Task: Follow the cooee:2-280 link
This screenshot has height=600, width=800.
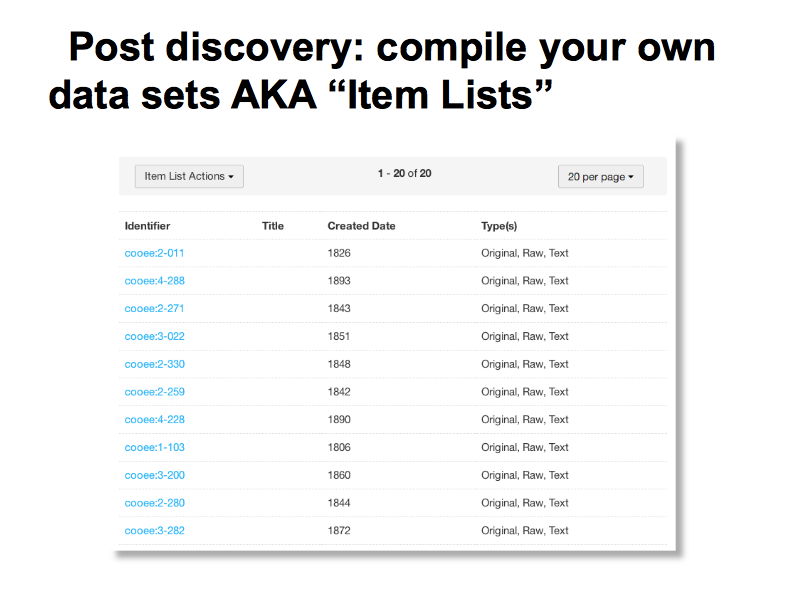Action: click(155, 503)
